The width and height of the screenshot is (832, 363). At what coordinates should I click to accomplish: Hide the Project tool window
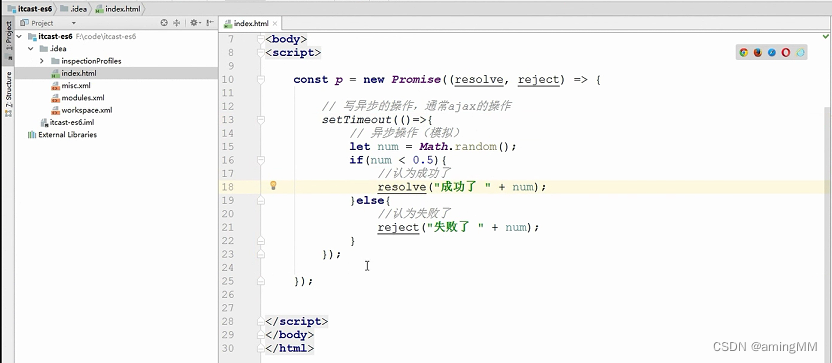[x=210, y=23]
